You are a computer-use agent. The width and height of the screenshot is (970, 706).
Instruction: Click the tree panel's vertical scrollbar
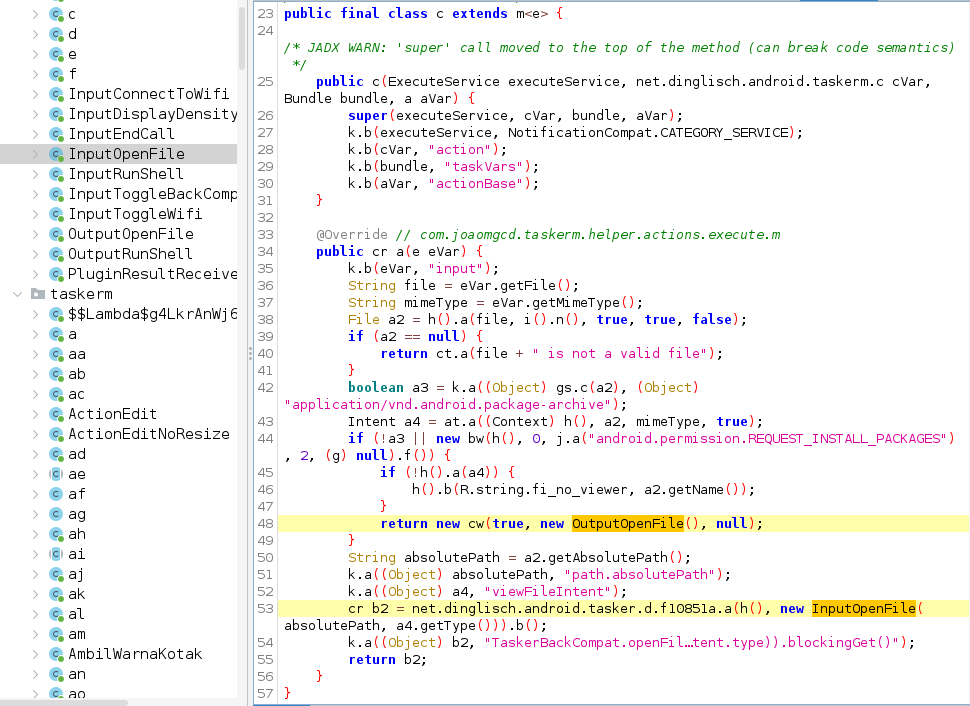(242, 37)
